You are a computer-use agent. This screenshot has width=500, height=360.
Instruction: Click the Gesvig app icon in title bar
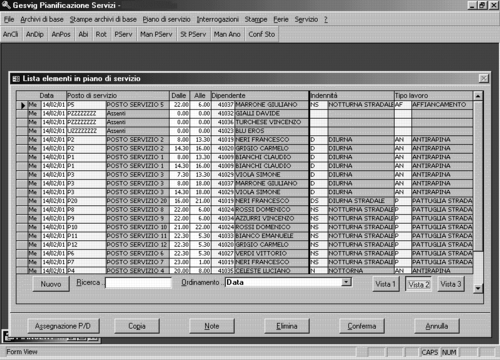tap(6, 5)
